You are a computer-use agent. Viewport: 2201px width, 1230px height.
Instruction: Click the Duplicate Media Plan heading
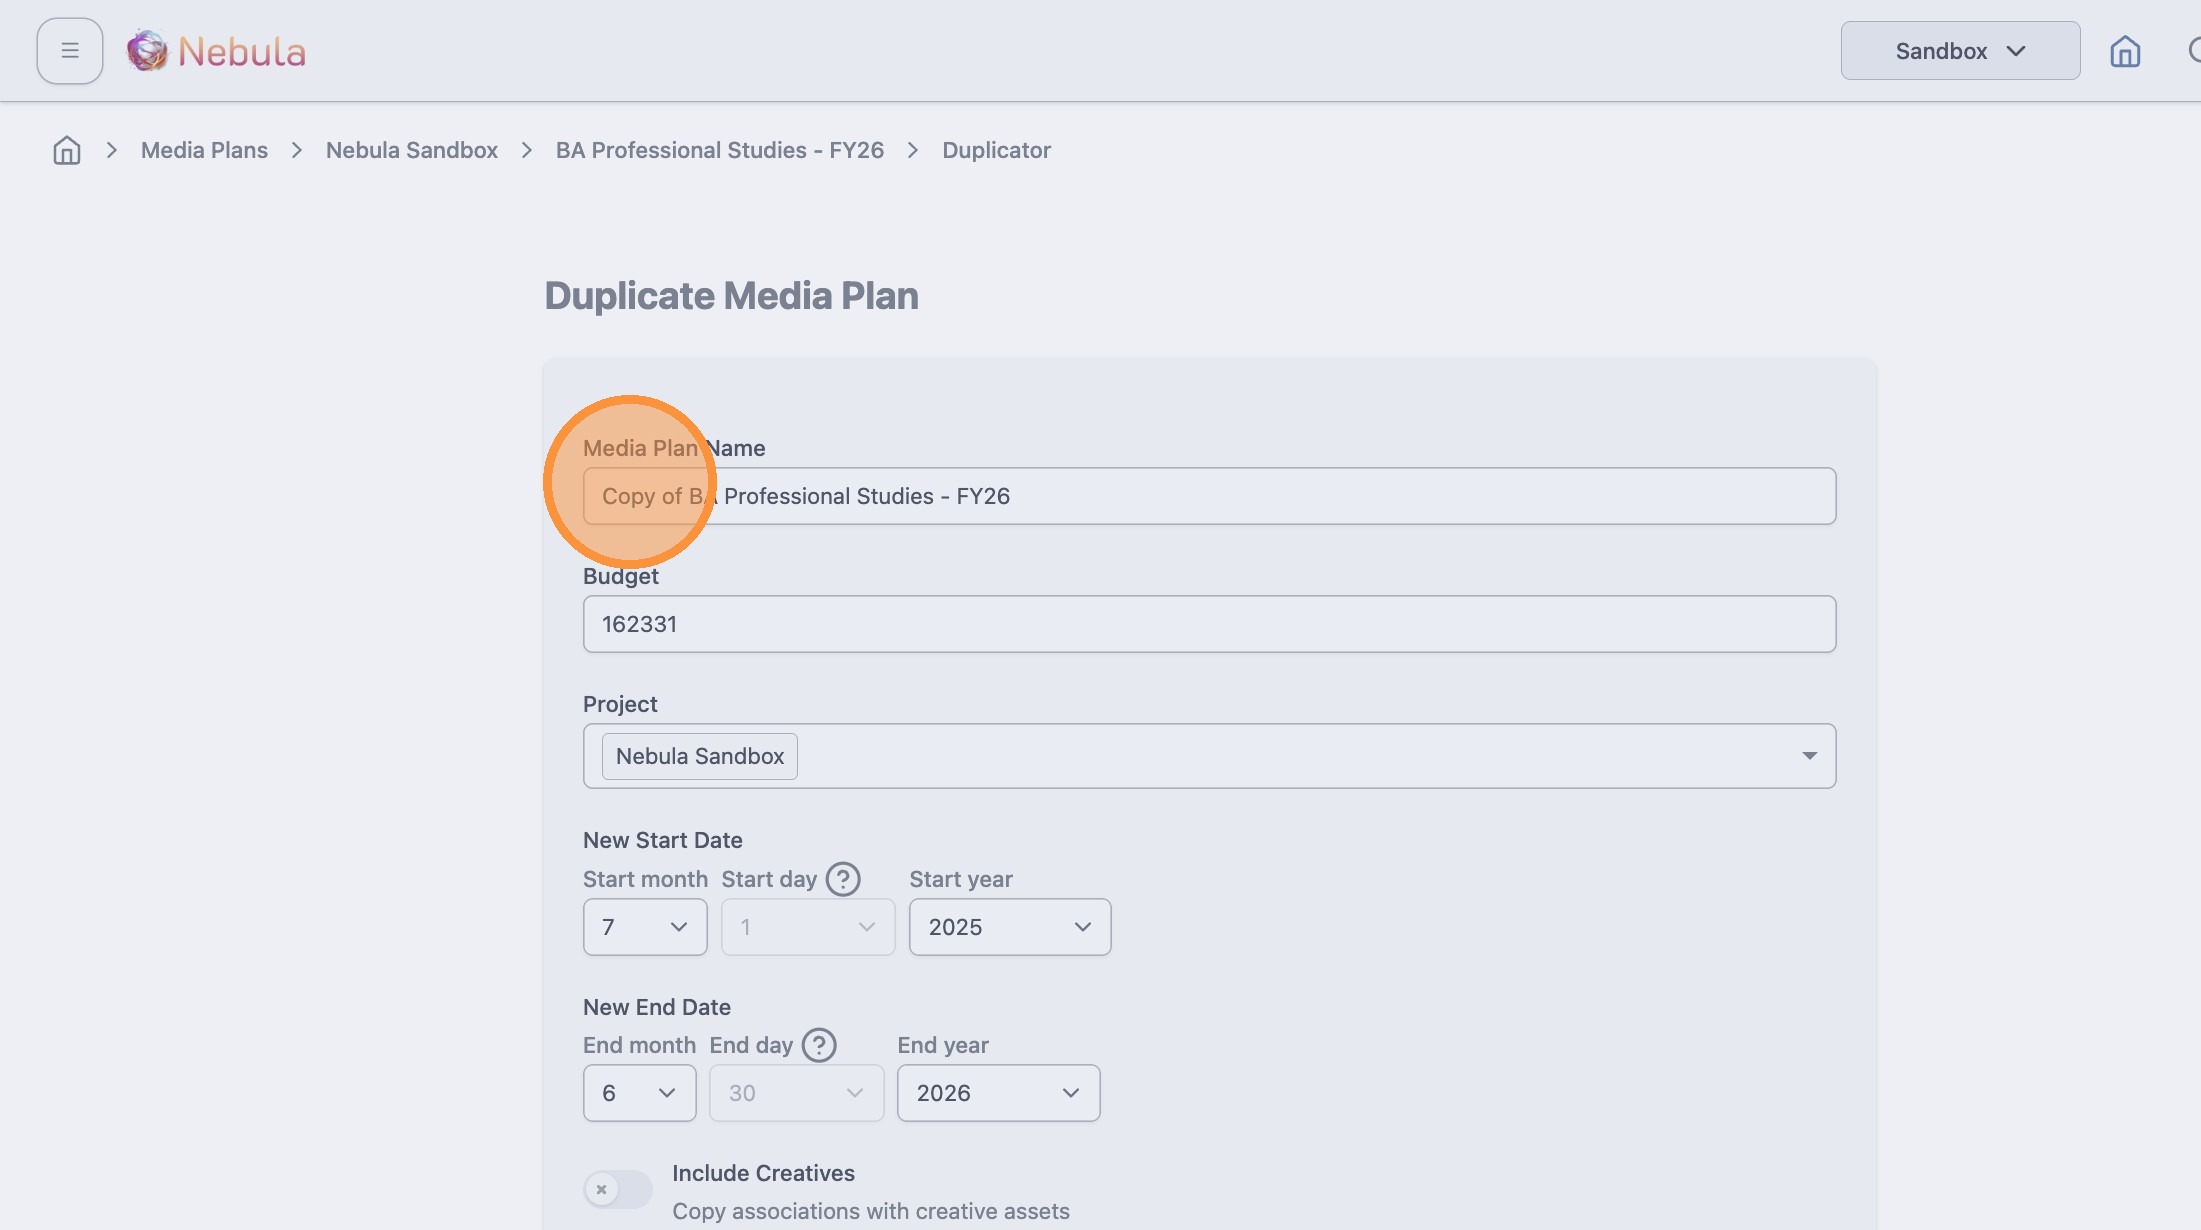[x=731, y=296]
